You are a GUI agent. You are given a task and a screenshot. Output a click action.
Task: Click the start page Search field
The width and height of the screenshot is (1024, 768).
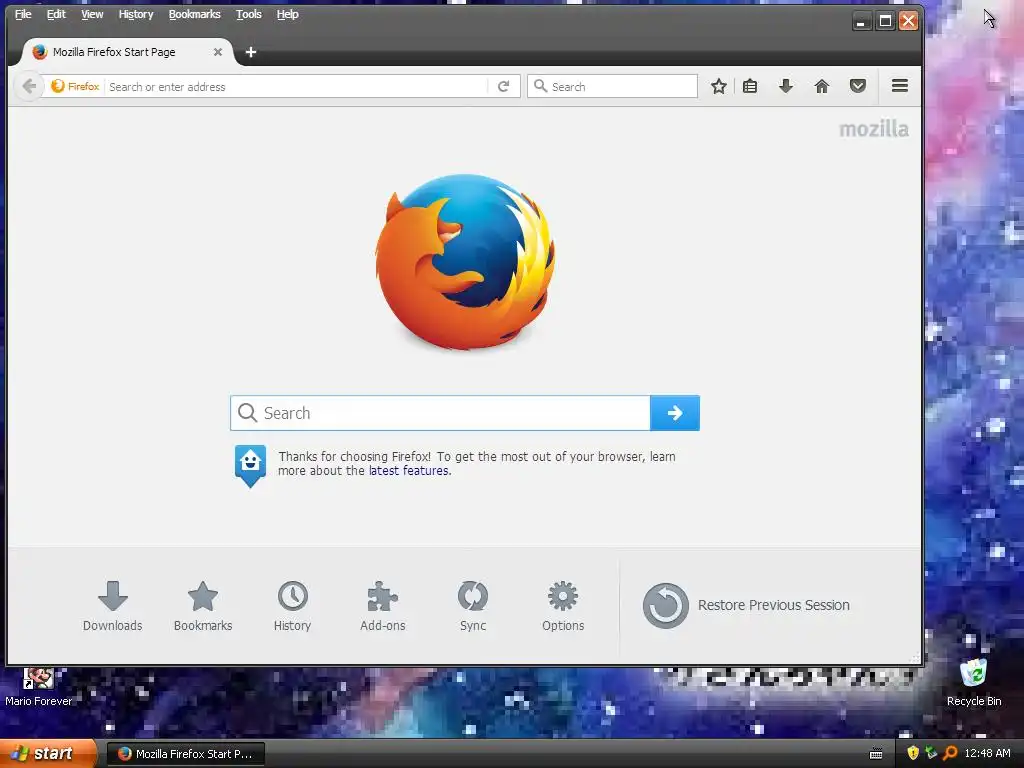440,413
